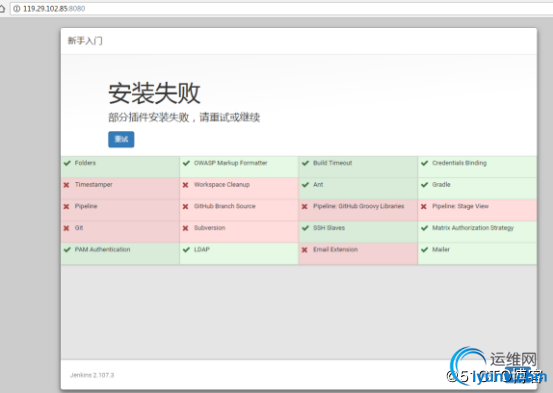Select the Build Timeout plugin text
This screenshot has width=553, height=393.
coord(333,163)
